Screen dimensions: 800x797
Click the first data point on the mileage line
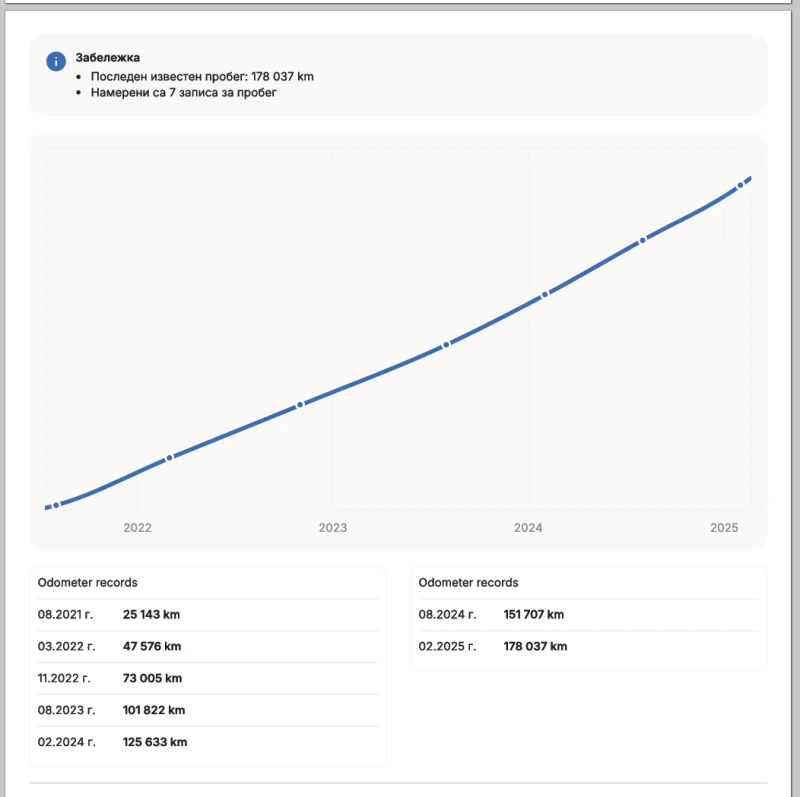(56, 505)
